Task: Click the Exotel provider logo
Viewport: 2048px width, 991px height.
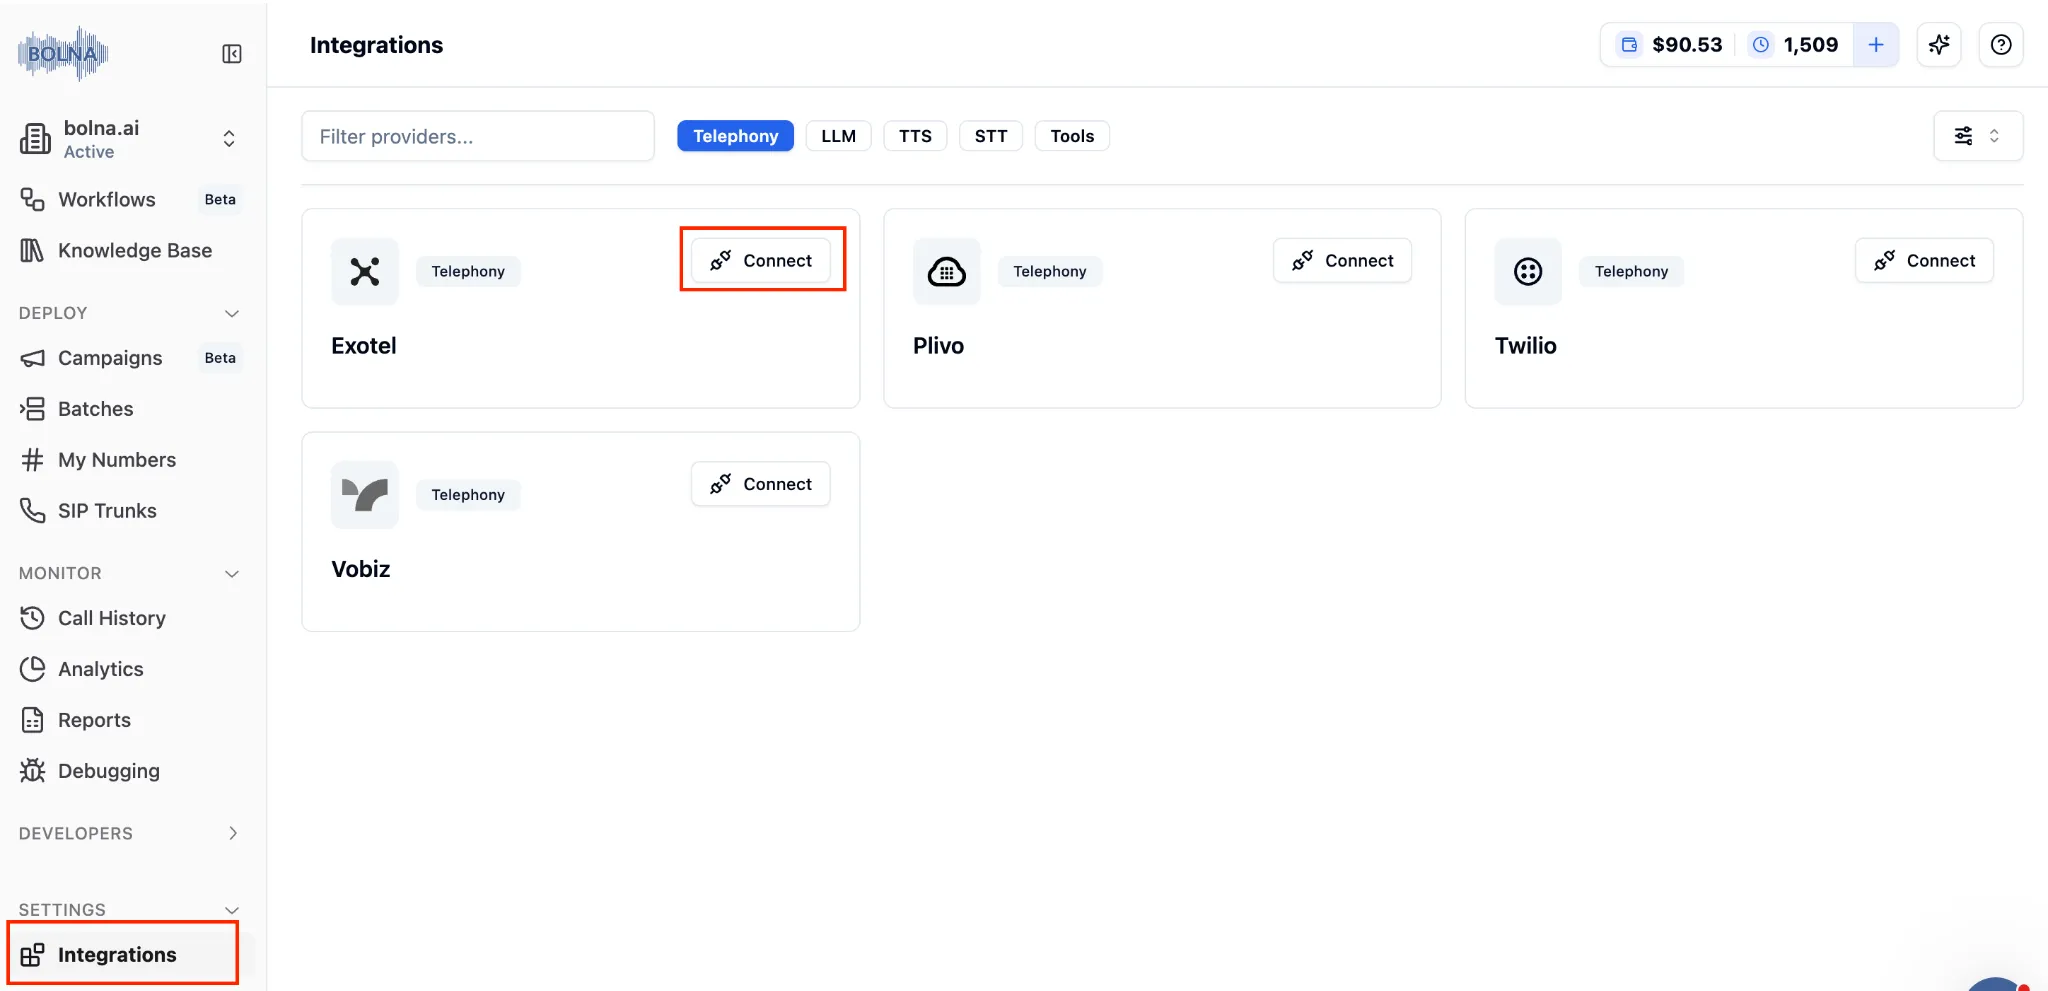Action: [365, 271]
